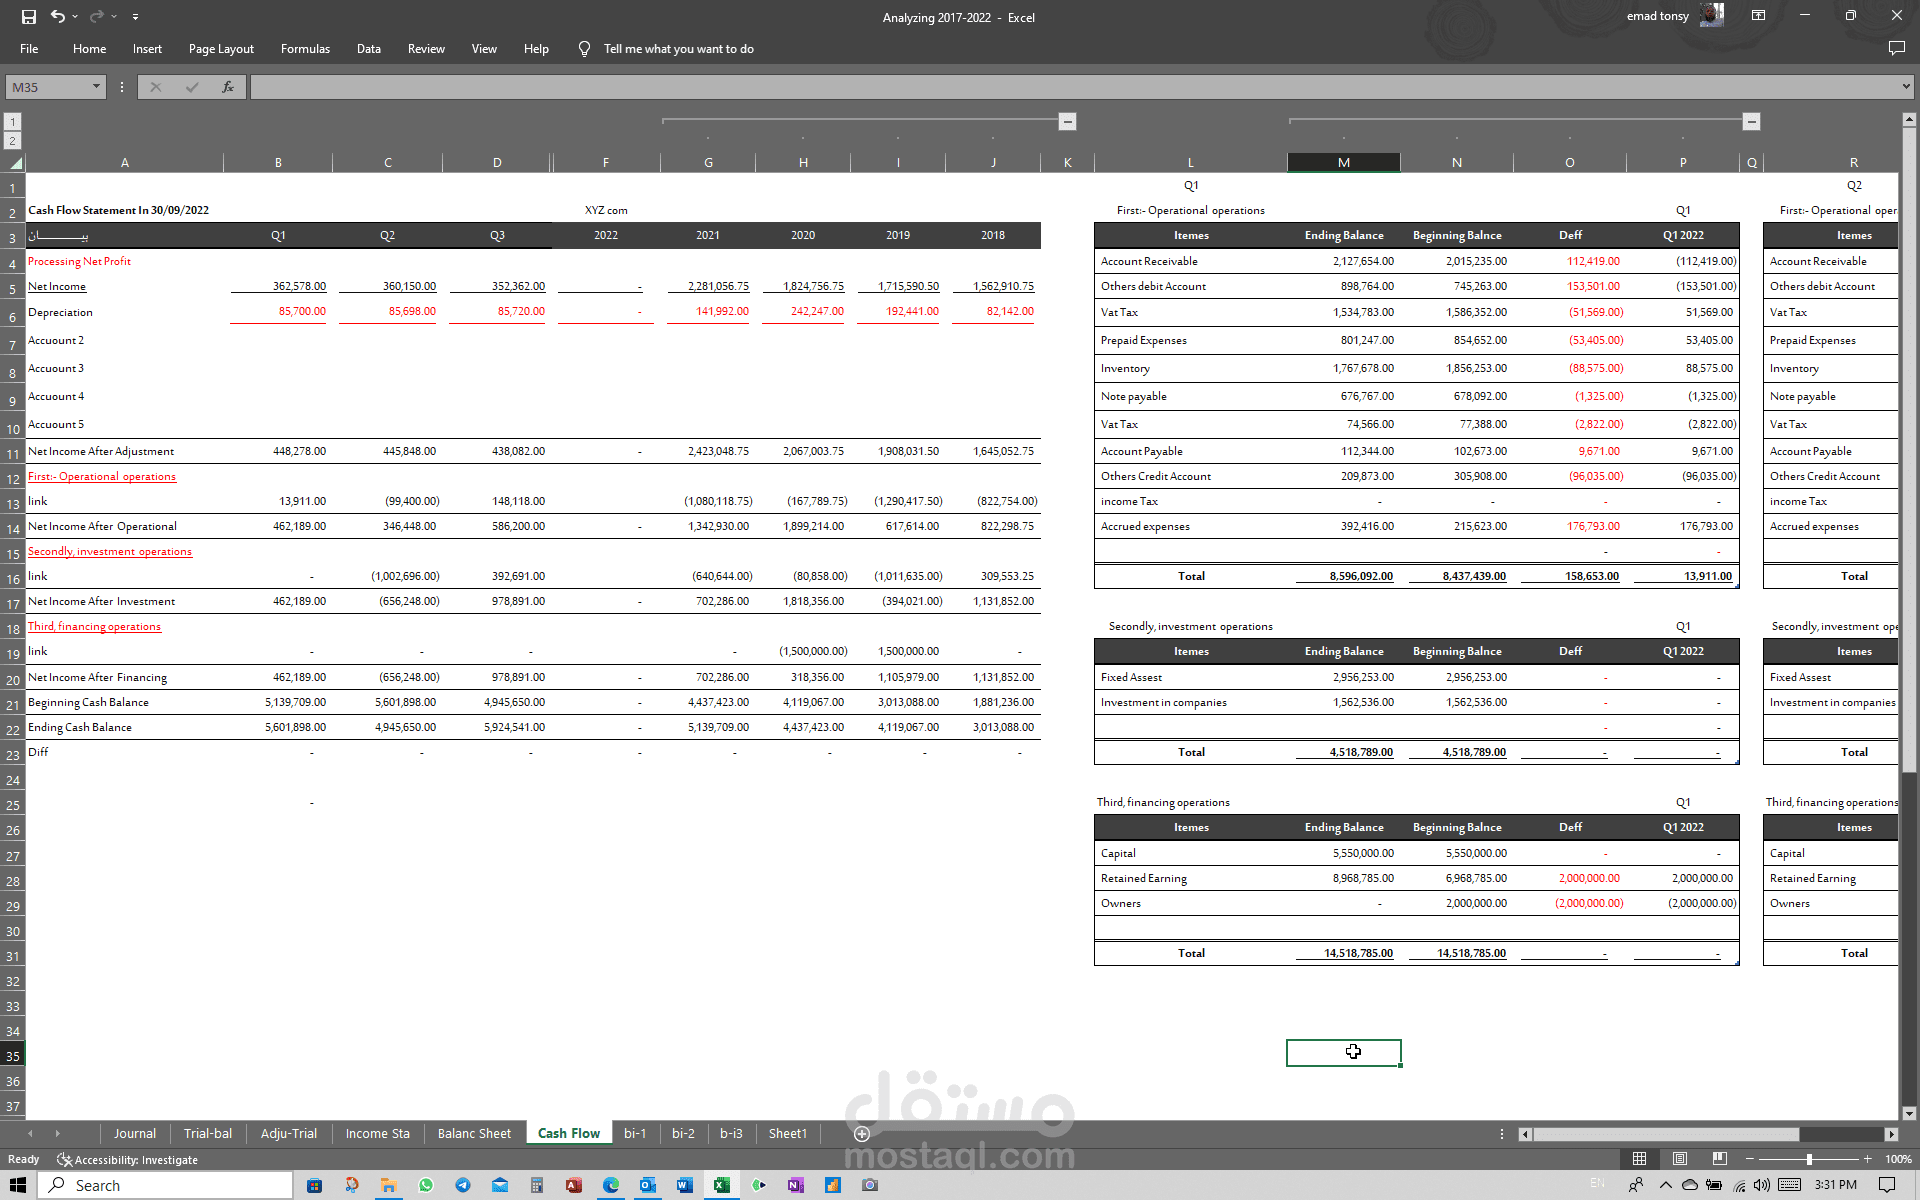Click the Insert Function fx icon
This screenshot has height=1200, width=1920.
click(228, 87)
